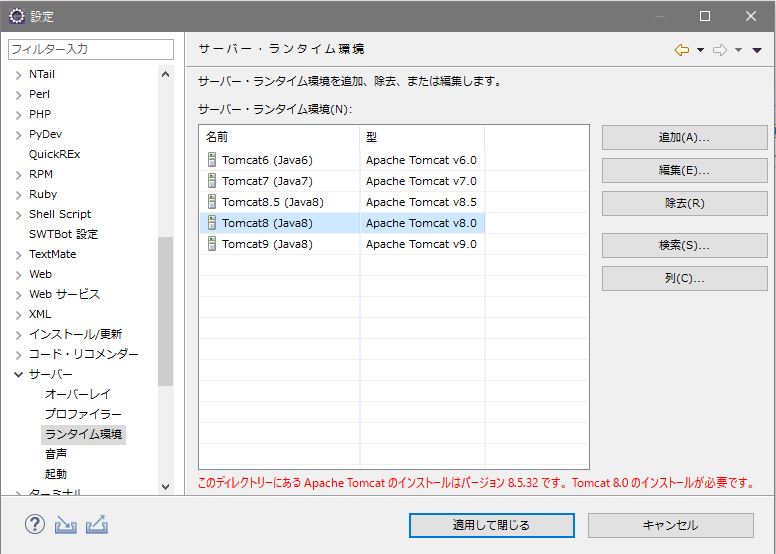
Task: Click the 検索(S)... button
Action: tap(684, 245)
